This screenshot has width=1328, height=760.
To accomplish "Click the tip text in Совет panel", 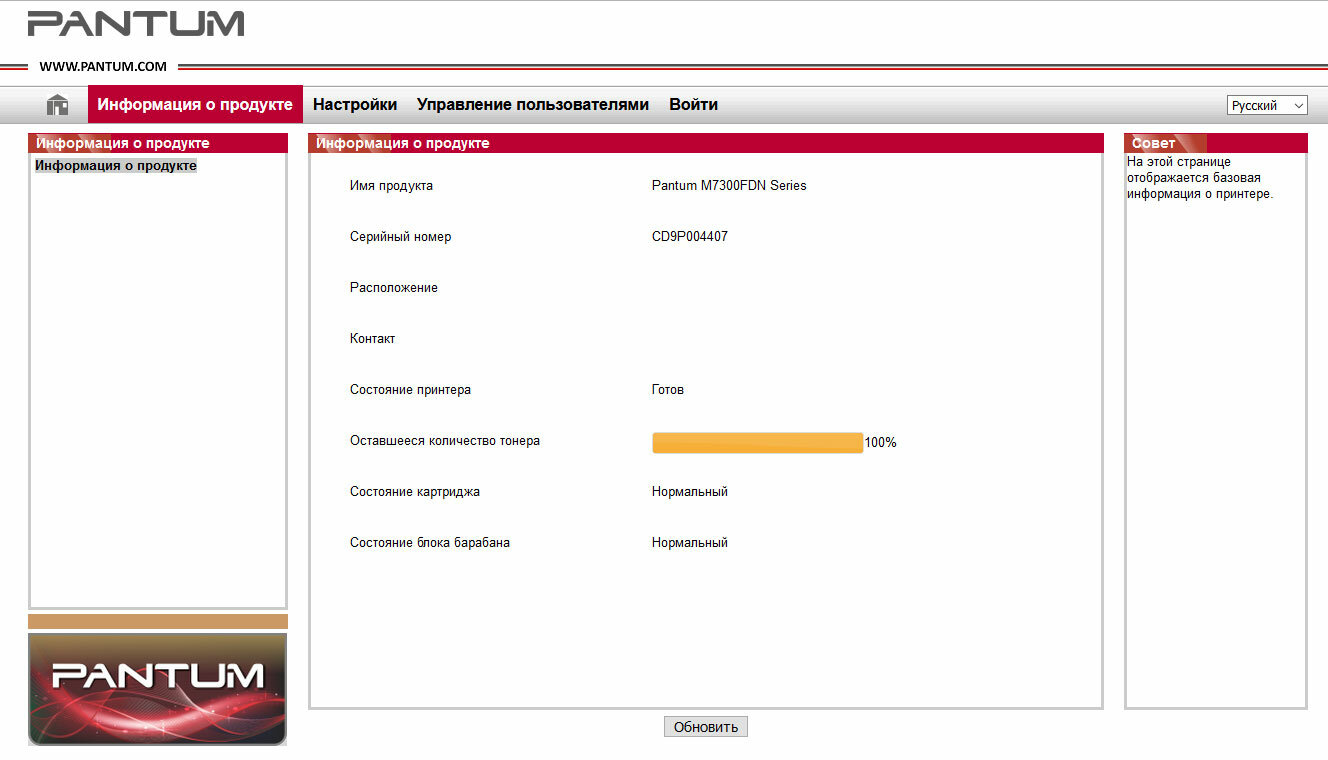I will pos(1200,178).
